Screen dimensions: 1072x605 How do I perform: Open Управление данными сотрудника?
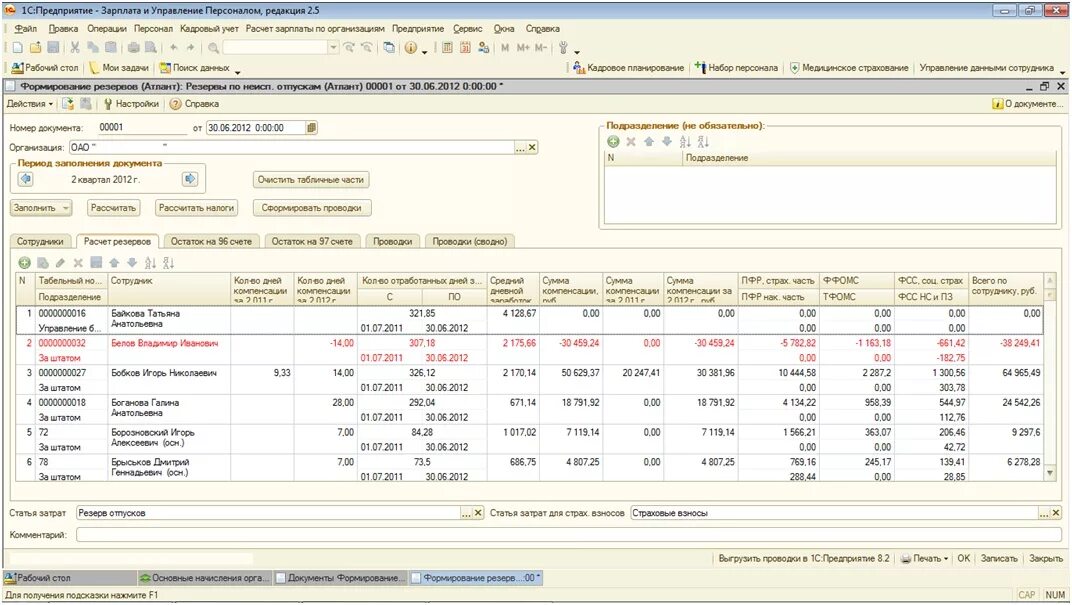point(987,68)
